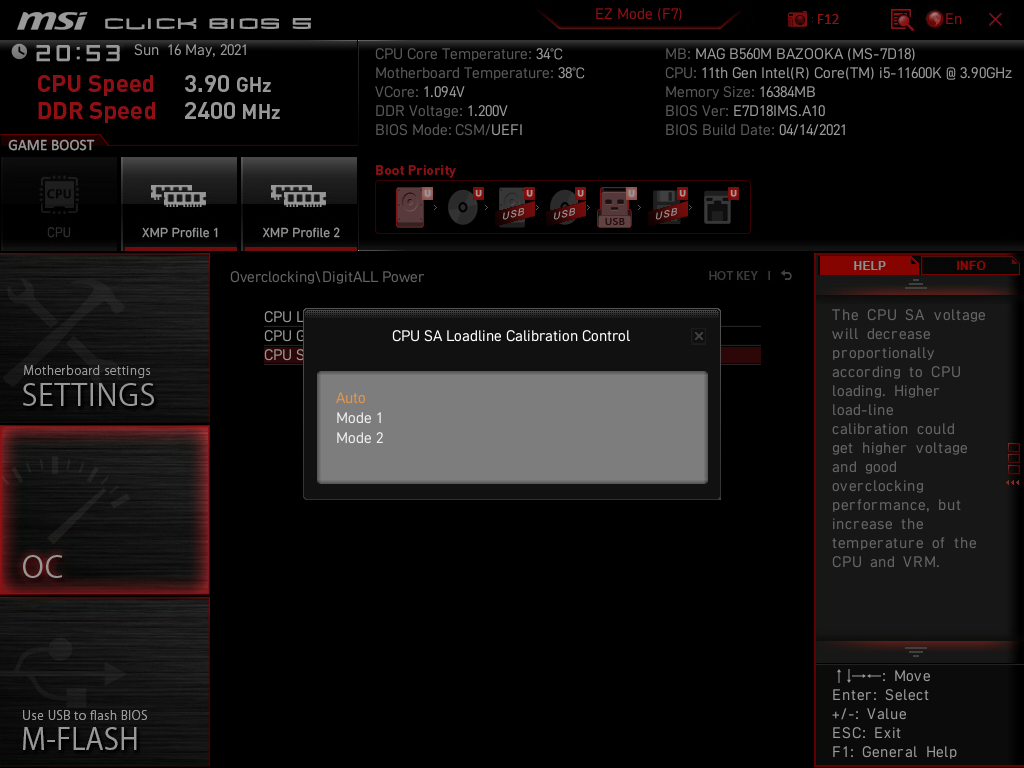Enable XMP Profile 2
The height and width of the screenshot is (768, 1024).
click(300, 204)
